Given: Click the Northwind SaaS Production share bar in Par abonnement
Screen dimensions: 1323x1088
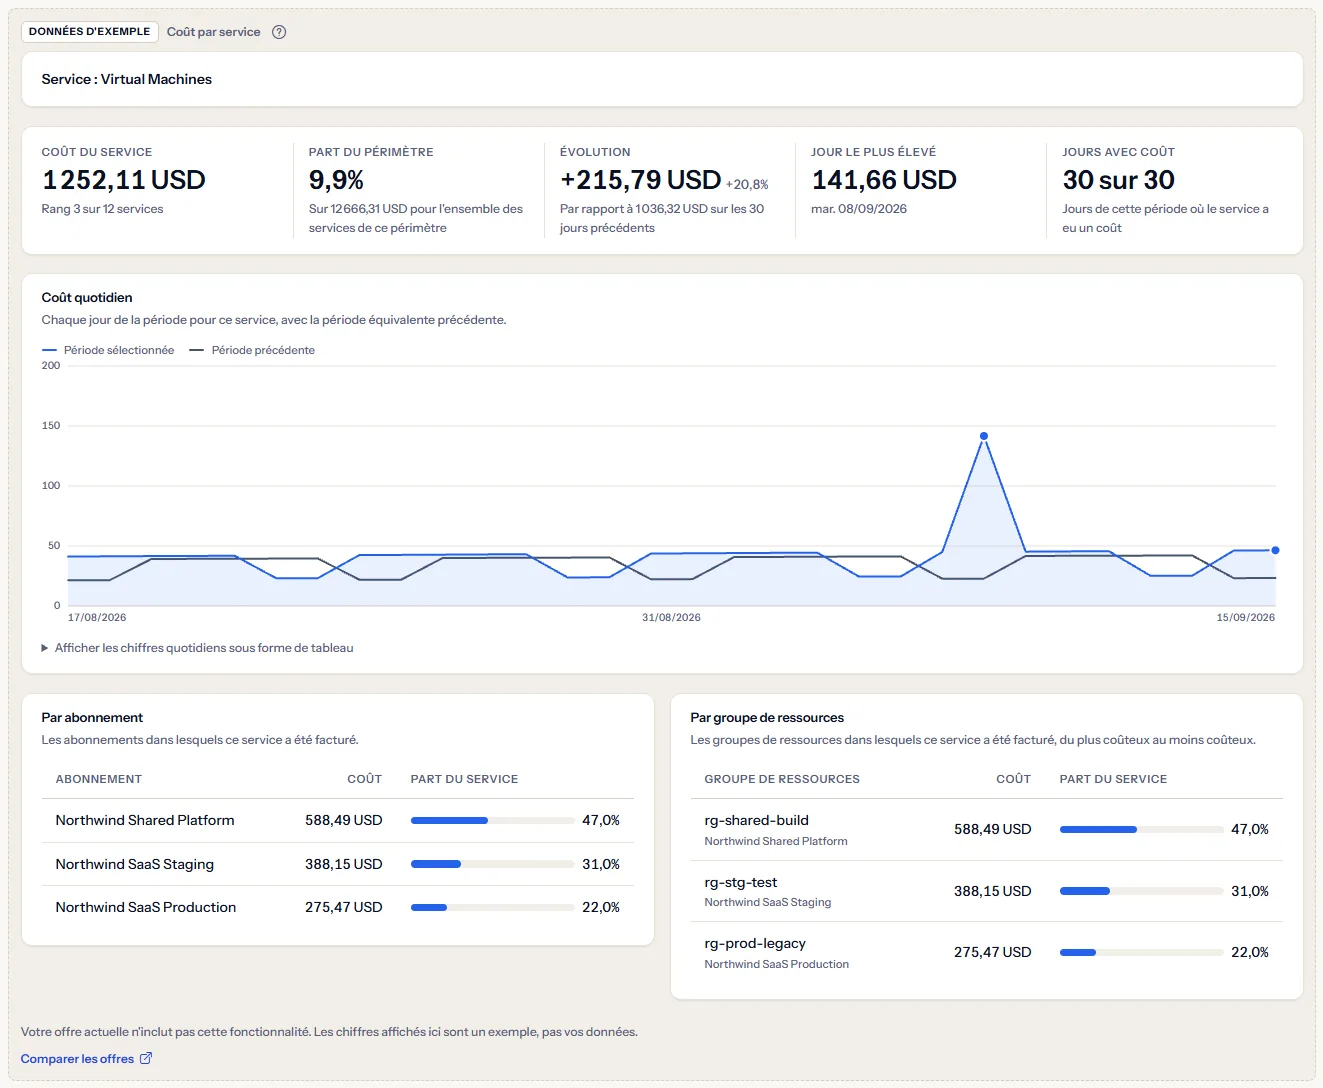Looking at the screenshot, I should tap(492, 907).
